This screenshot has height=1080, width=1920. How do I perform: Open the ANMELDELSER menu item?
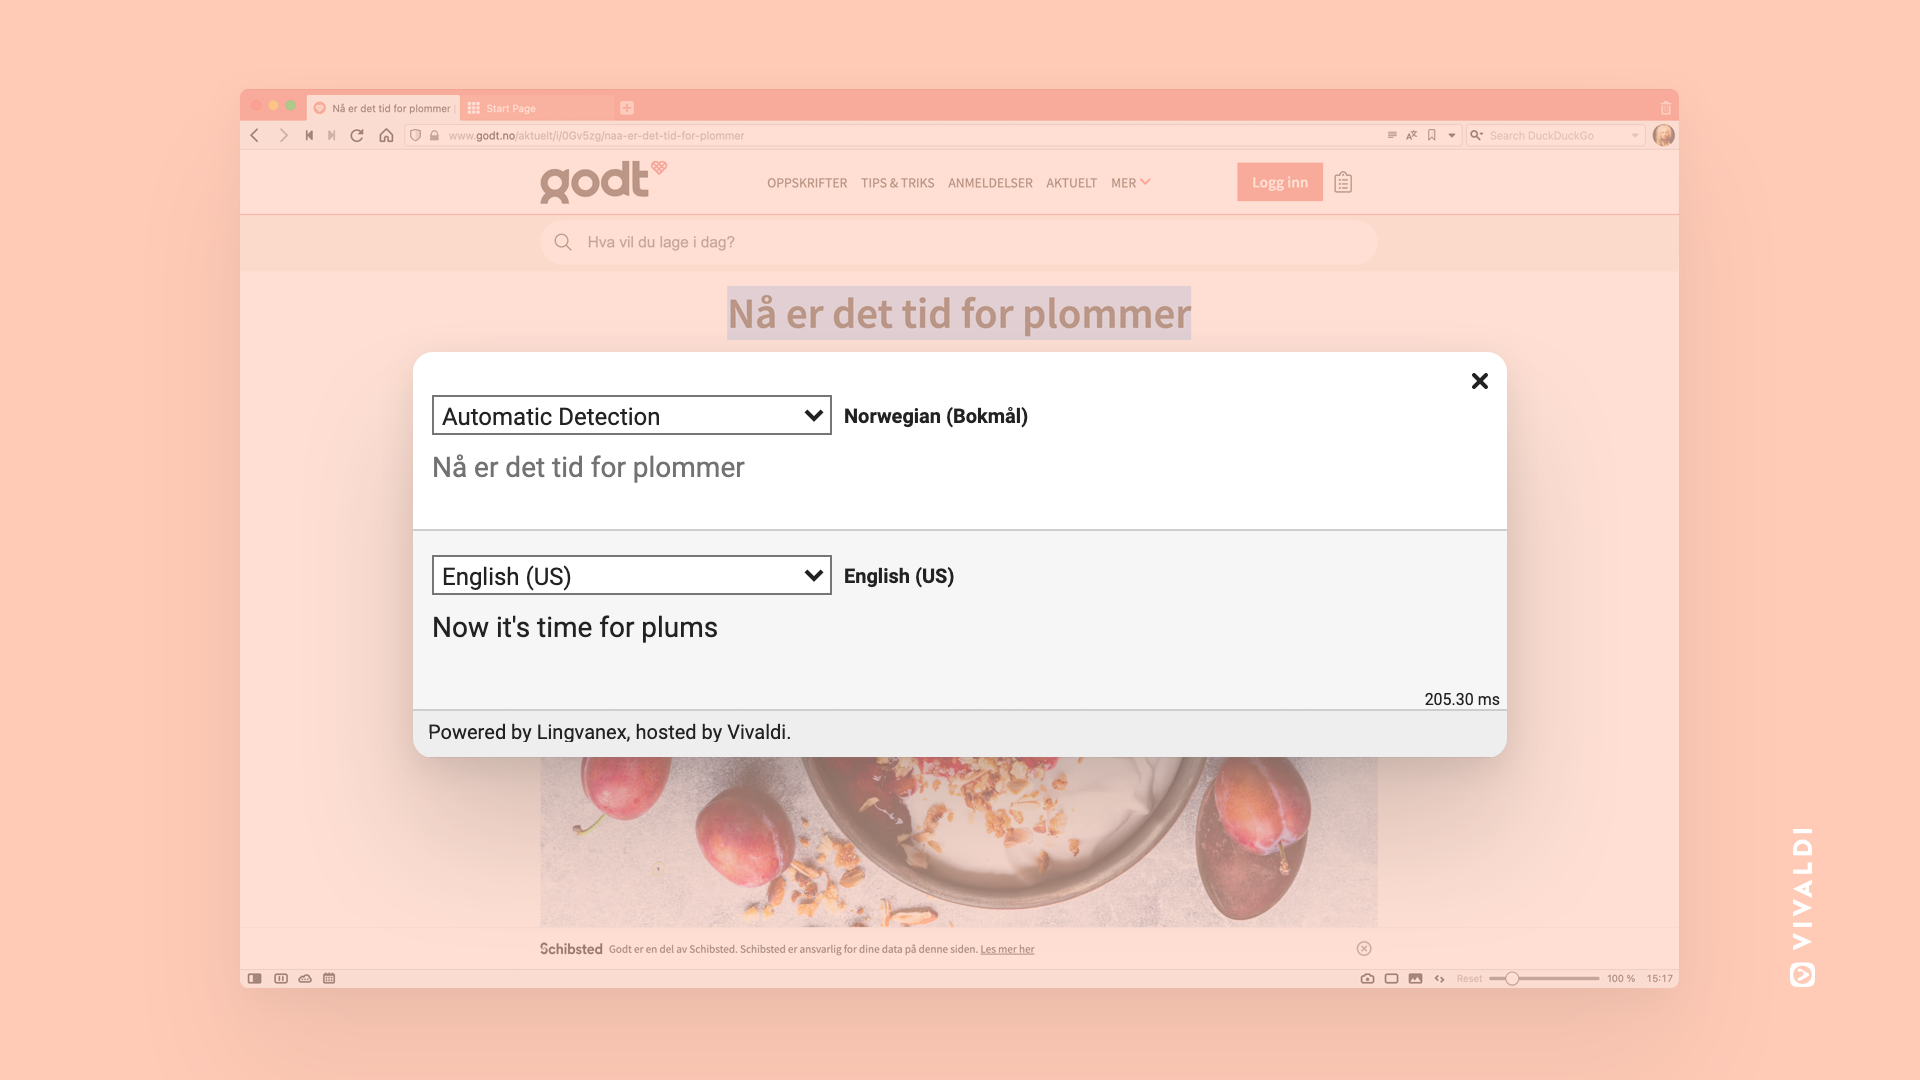pos(990,182)
